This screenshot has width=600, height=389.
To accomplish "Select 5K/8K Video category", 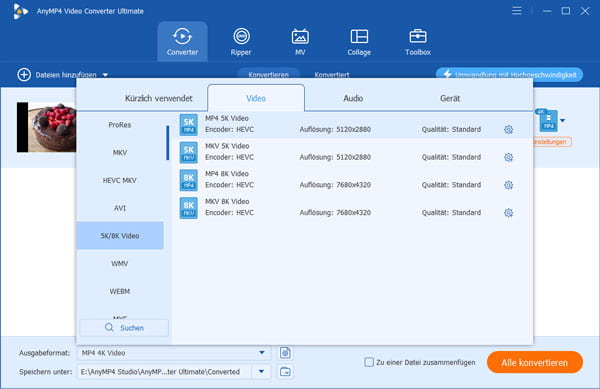I will pos(120,236).
